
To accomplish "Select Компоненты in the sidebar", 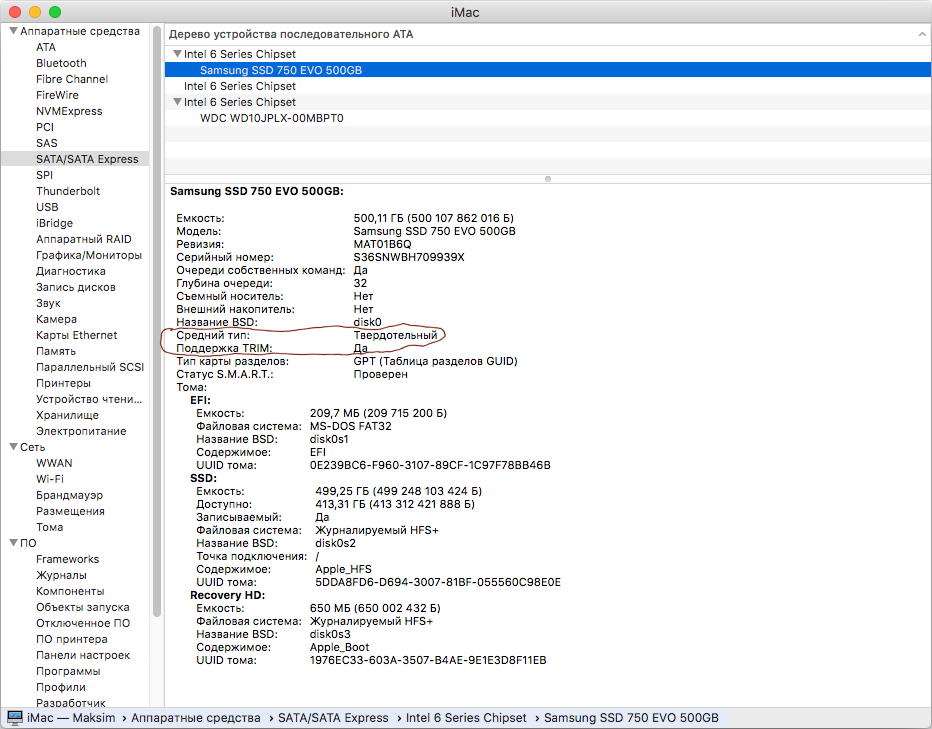I will (x=70, y=592).
